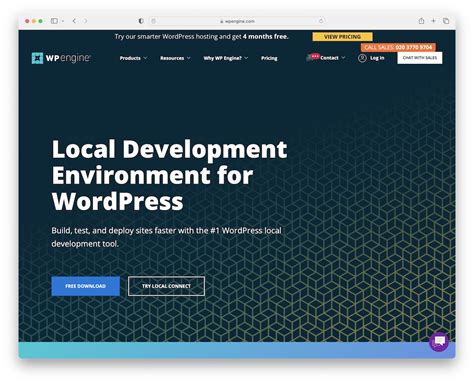The width and height of the screenshot is (474, 383).
Task: Open the Why WP Engine? dropdown
Action: click(226, 58)
